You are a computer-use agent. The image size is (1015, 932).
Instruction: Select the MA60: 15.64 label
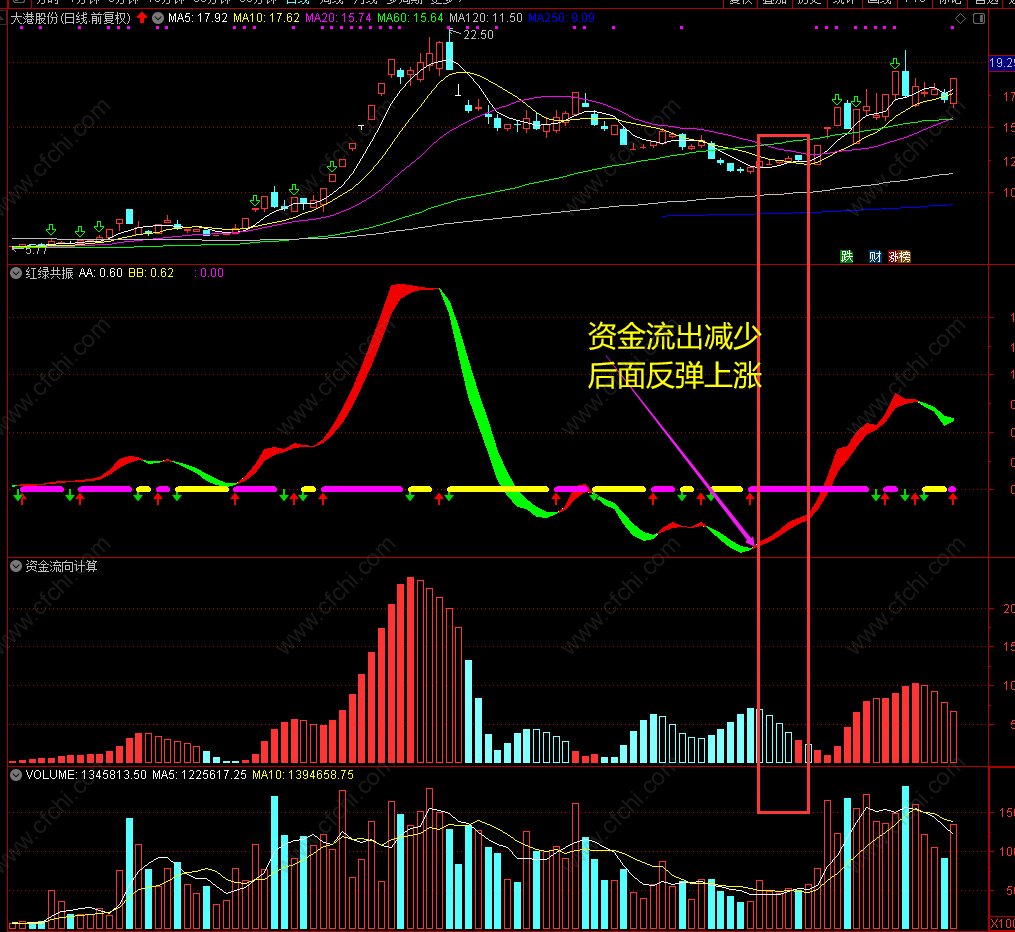410,18
